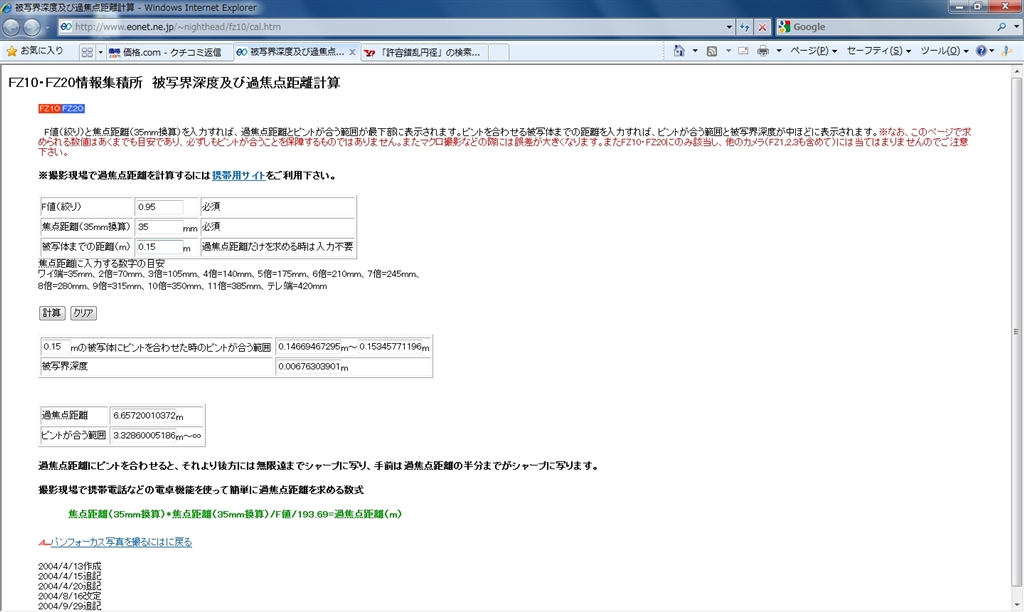Select the 被写界深度 value 0.00676303901
Image resolution: width=1024 pixels, height=612 pixels.
pos(309,366)
